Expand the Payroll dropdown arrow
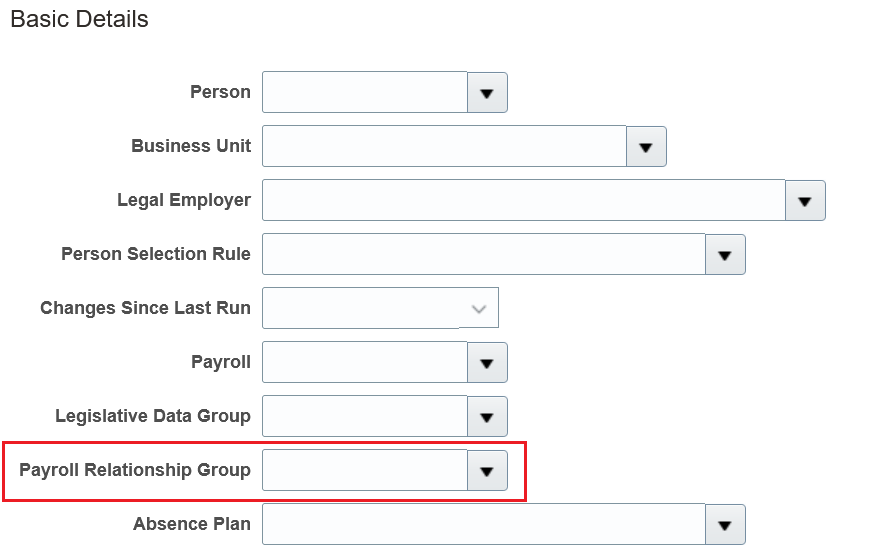This screenshot has width=885, height=554. (487, 362)
